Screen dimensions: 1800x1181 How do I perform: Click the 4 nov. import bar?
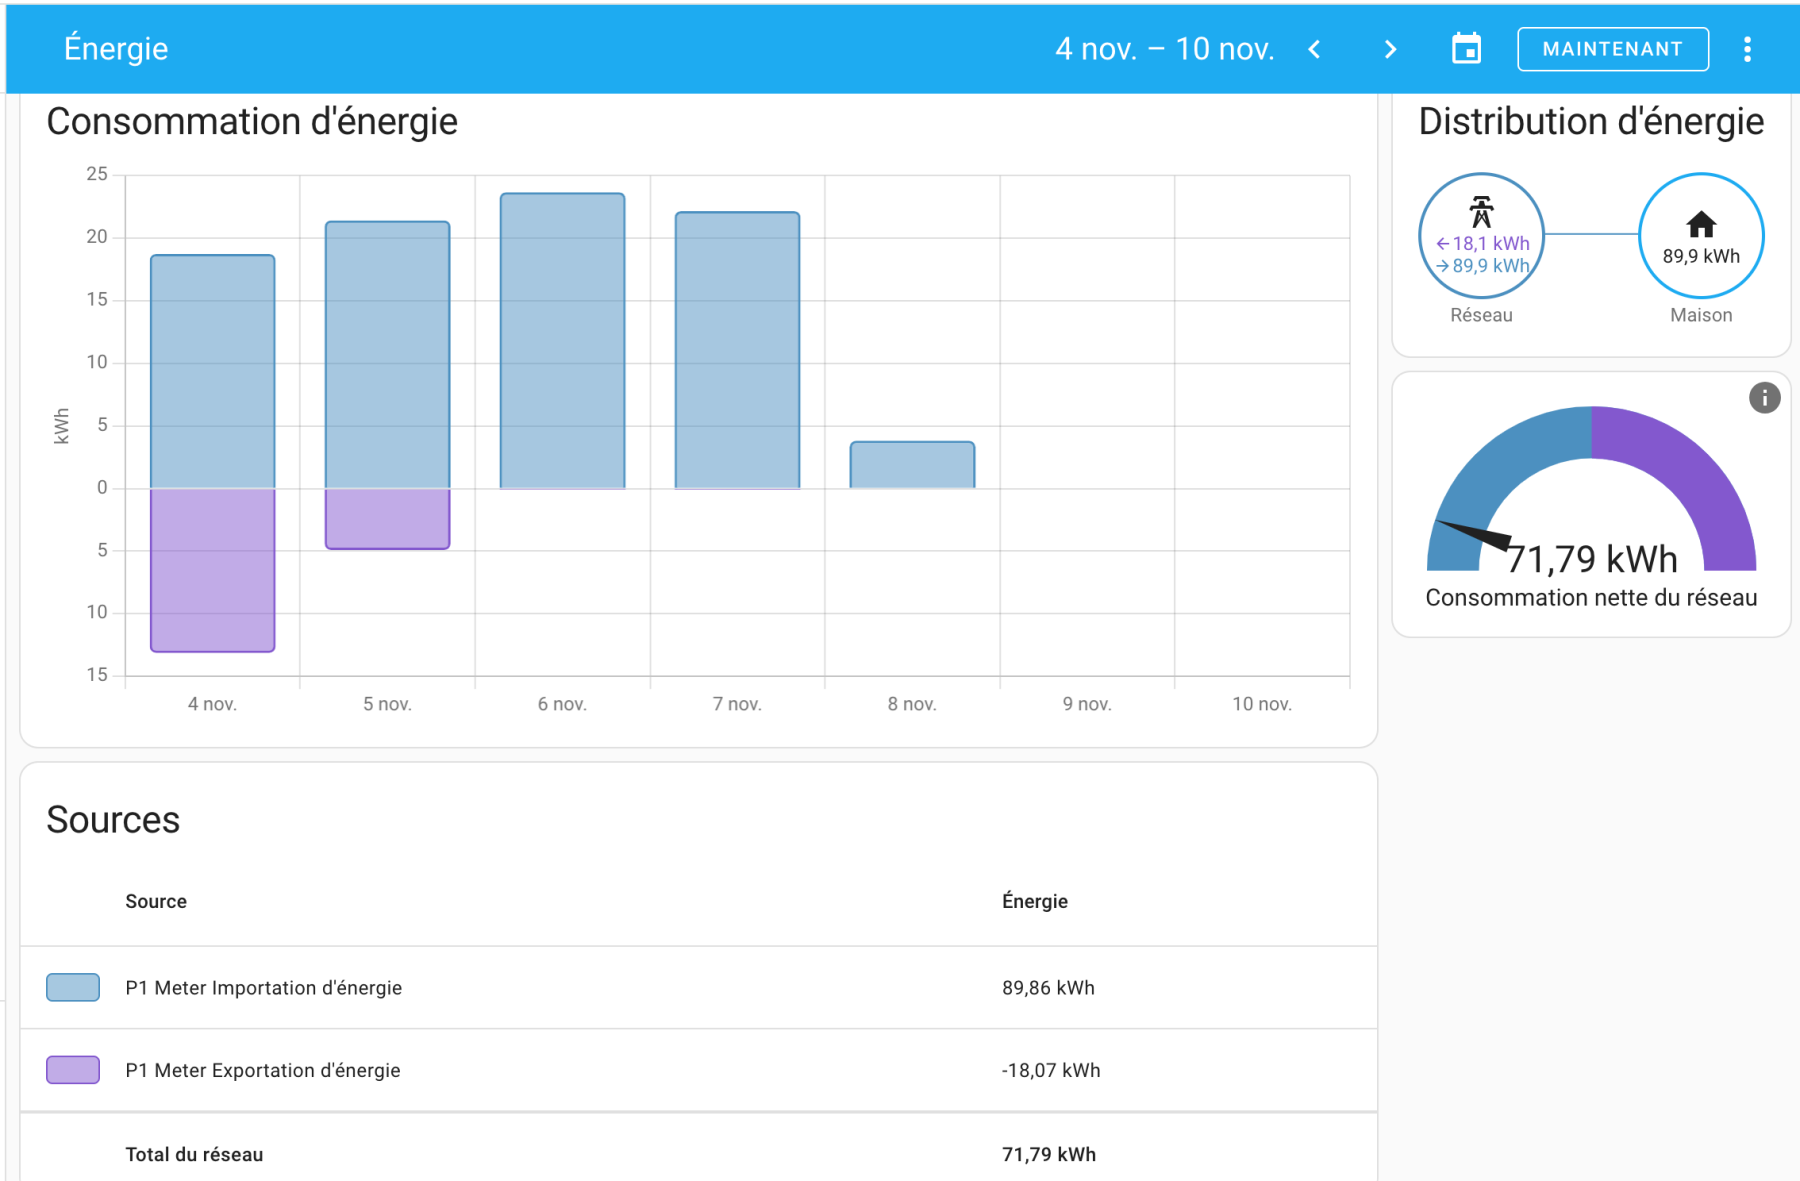point(213,372)
